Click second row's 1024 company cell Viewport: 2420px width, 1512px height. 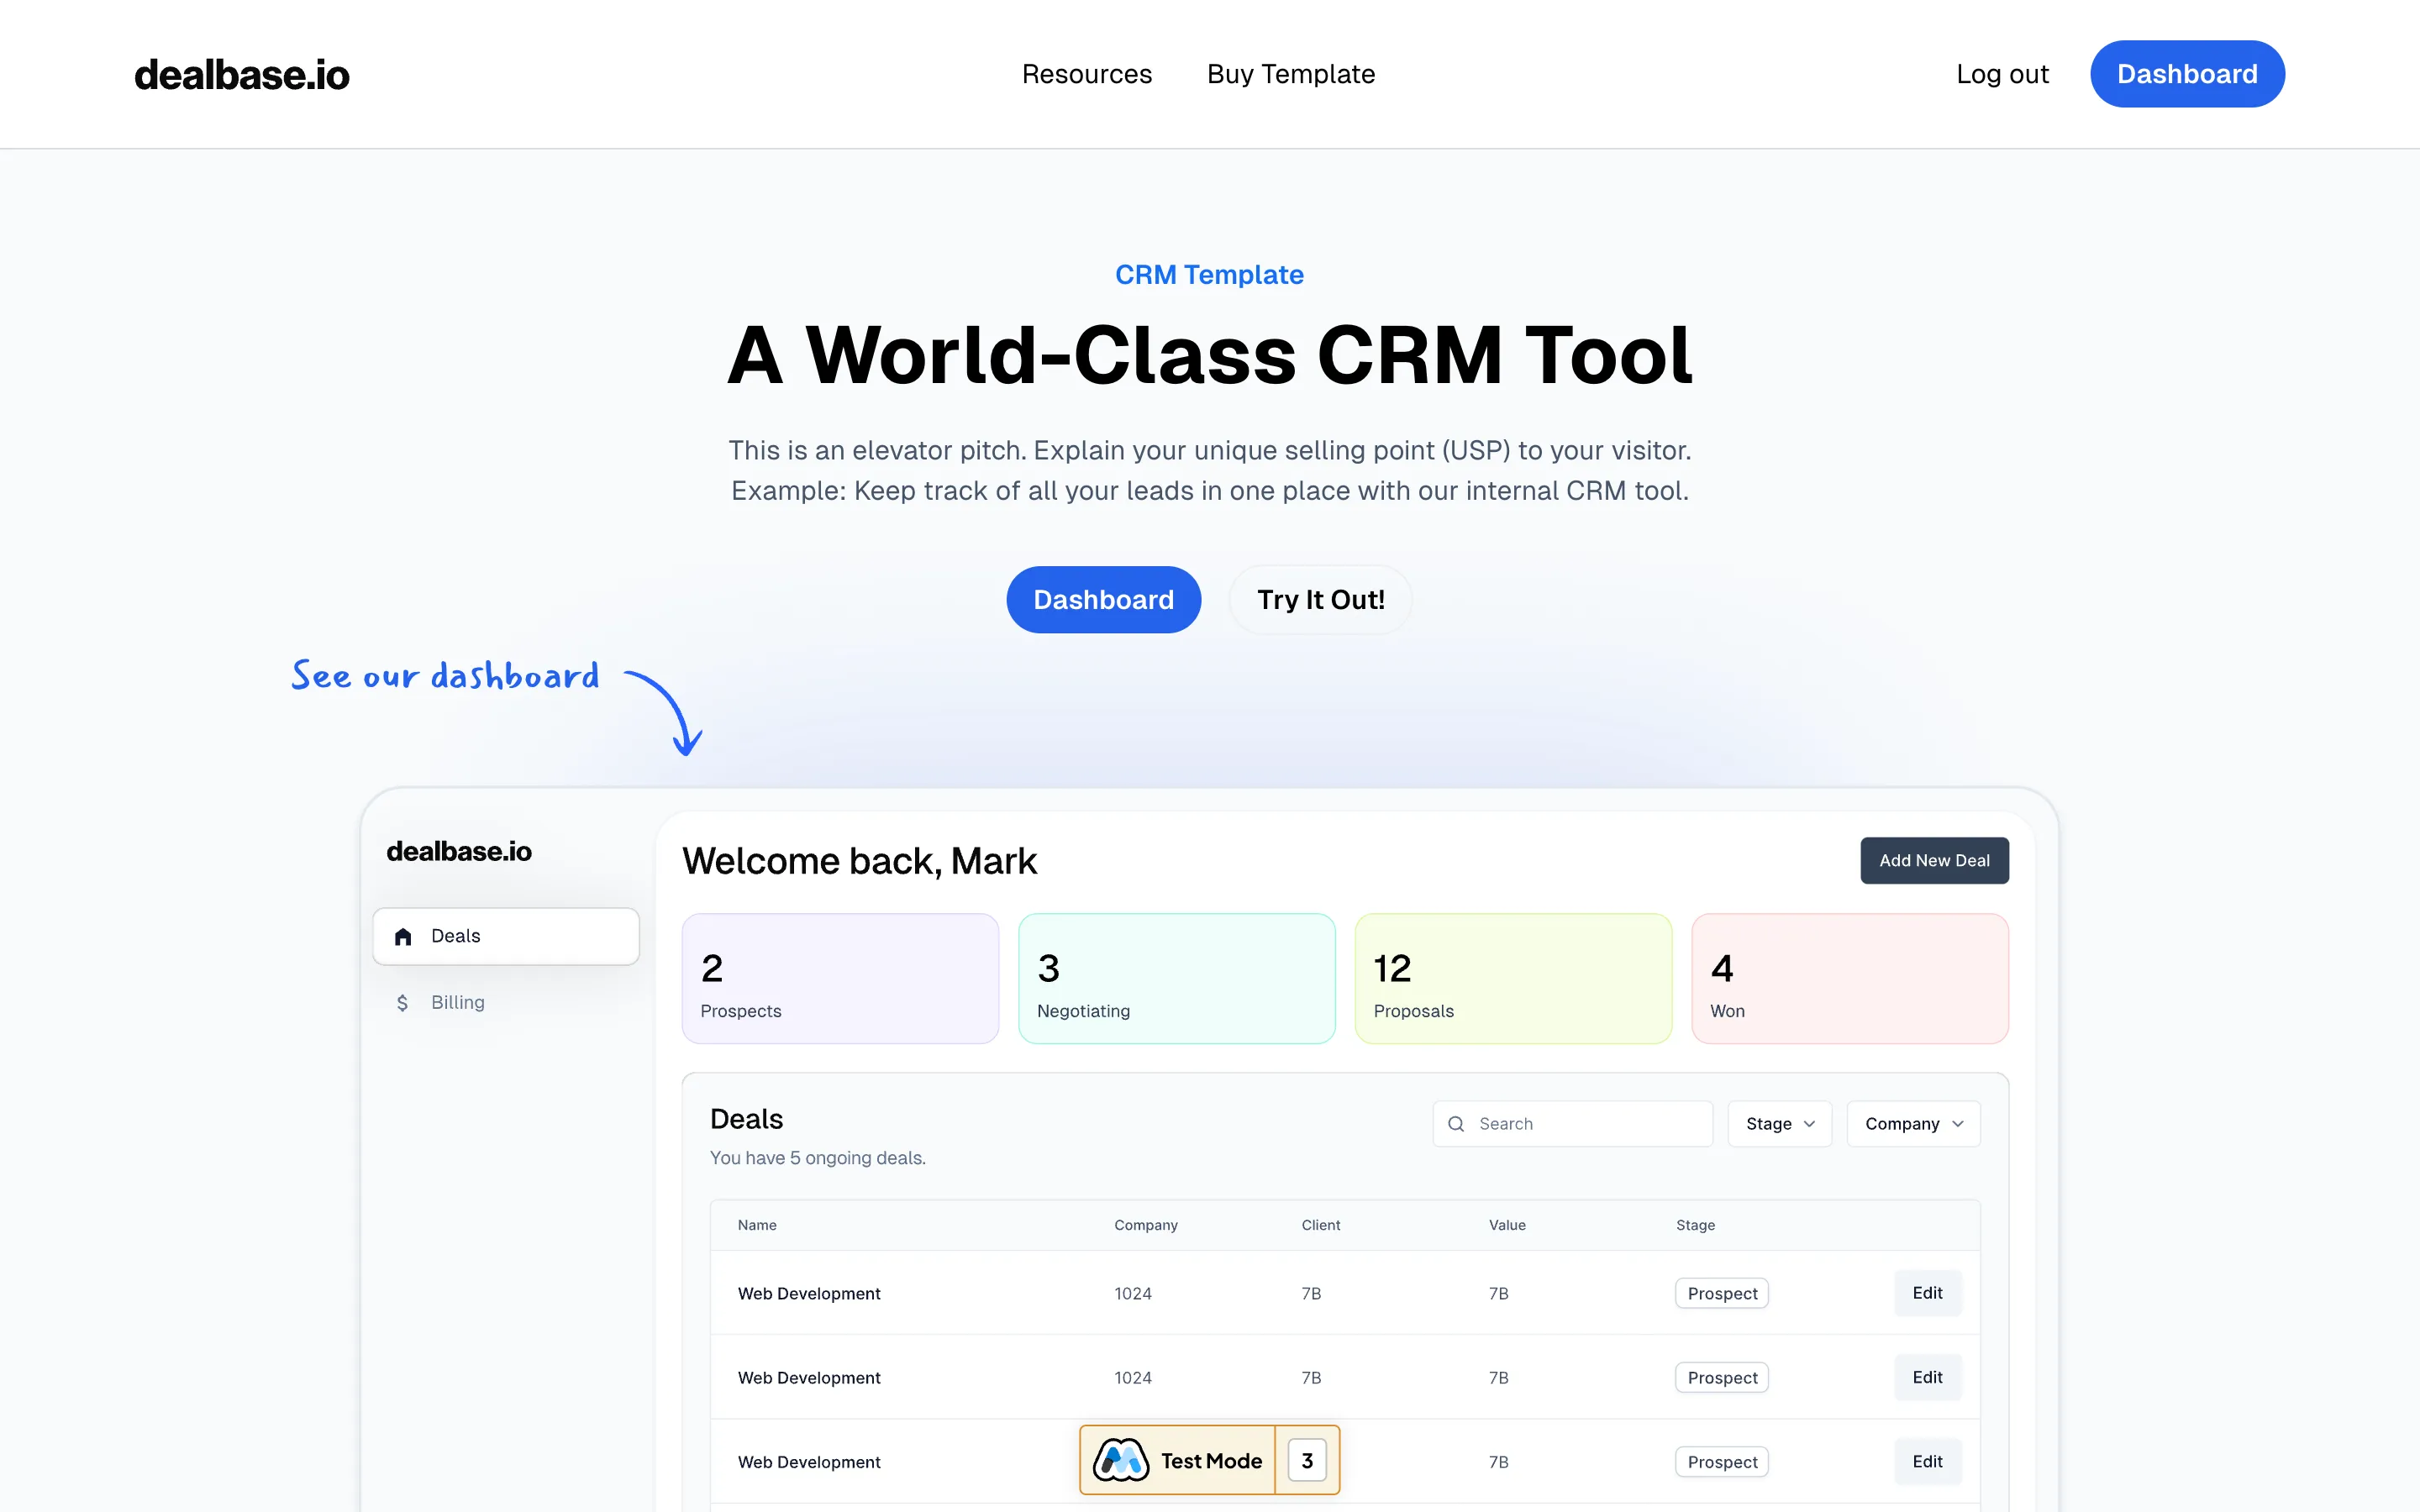(x=1133, y=1377)
